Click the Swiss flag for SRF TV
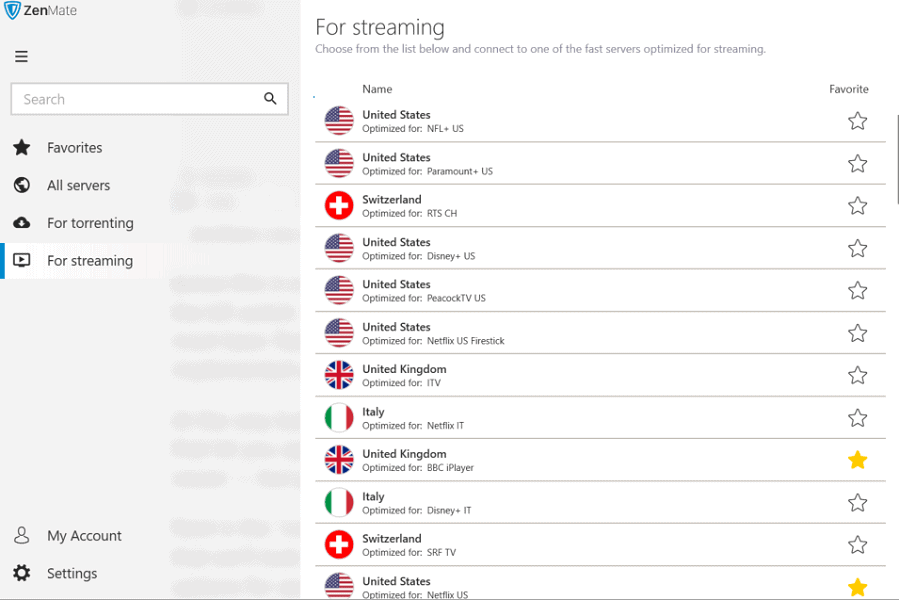The width and height of the screenshot is (899, 600). [339, 545]
